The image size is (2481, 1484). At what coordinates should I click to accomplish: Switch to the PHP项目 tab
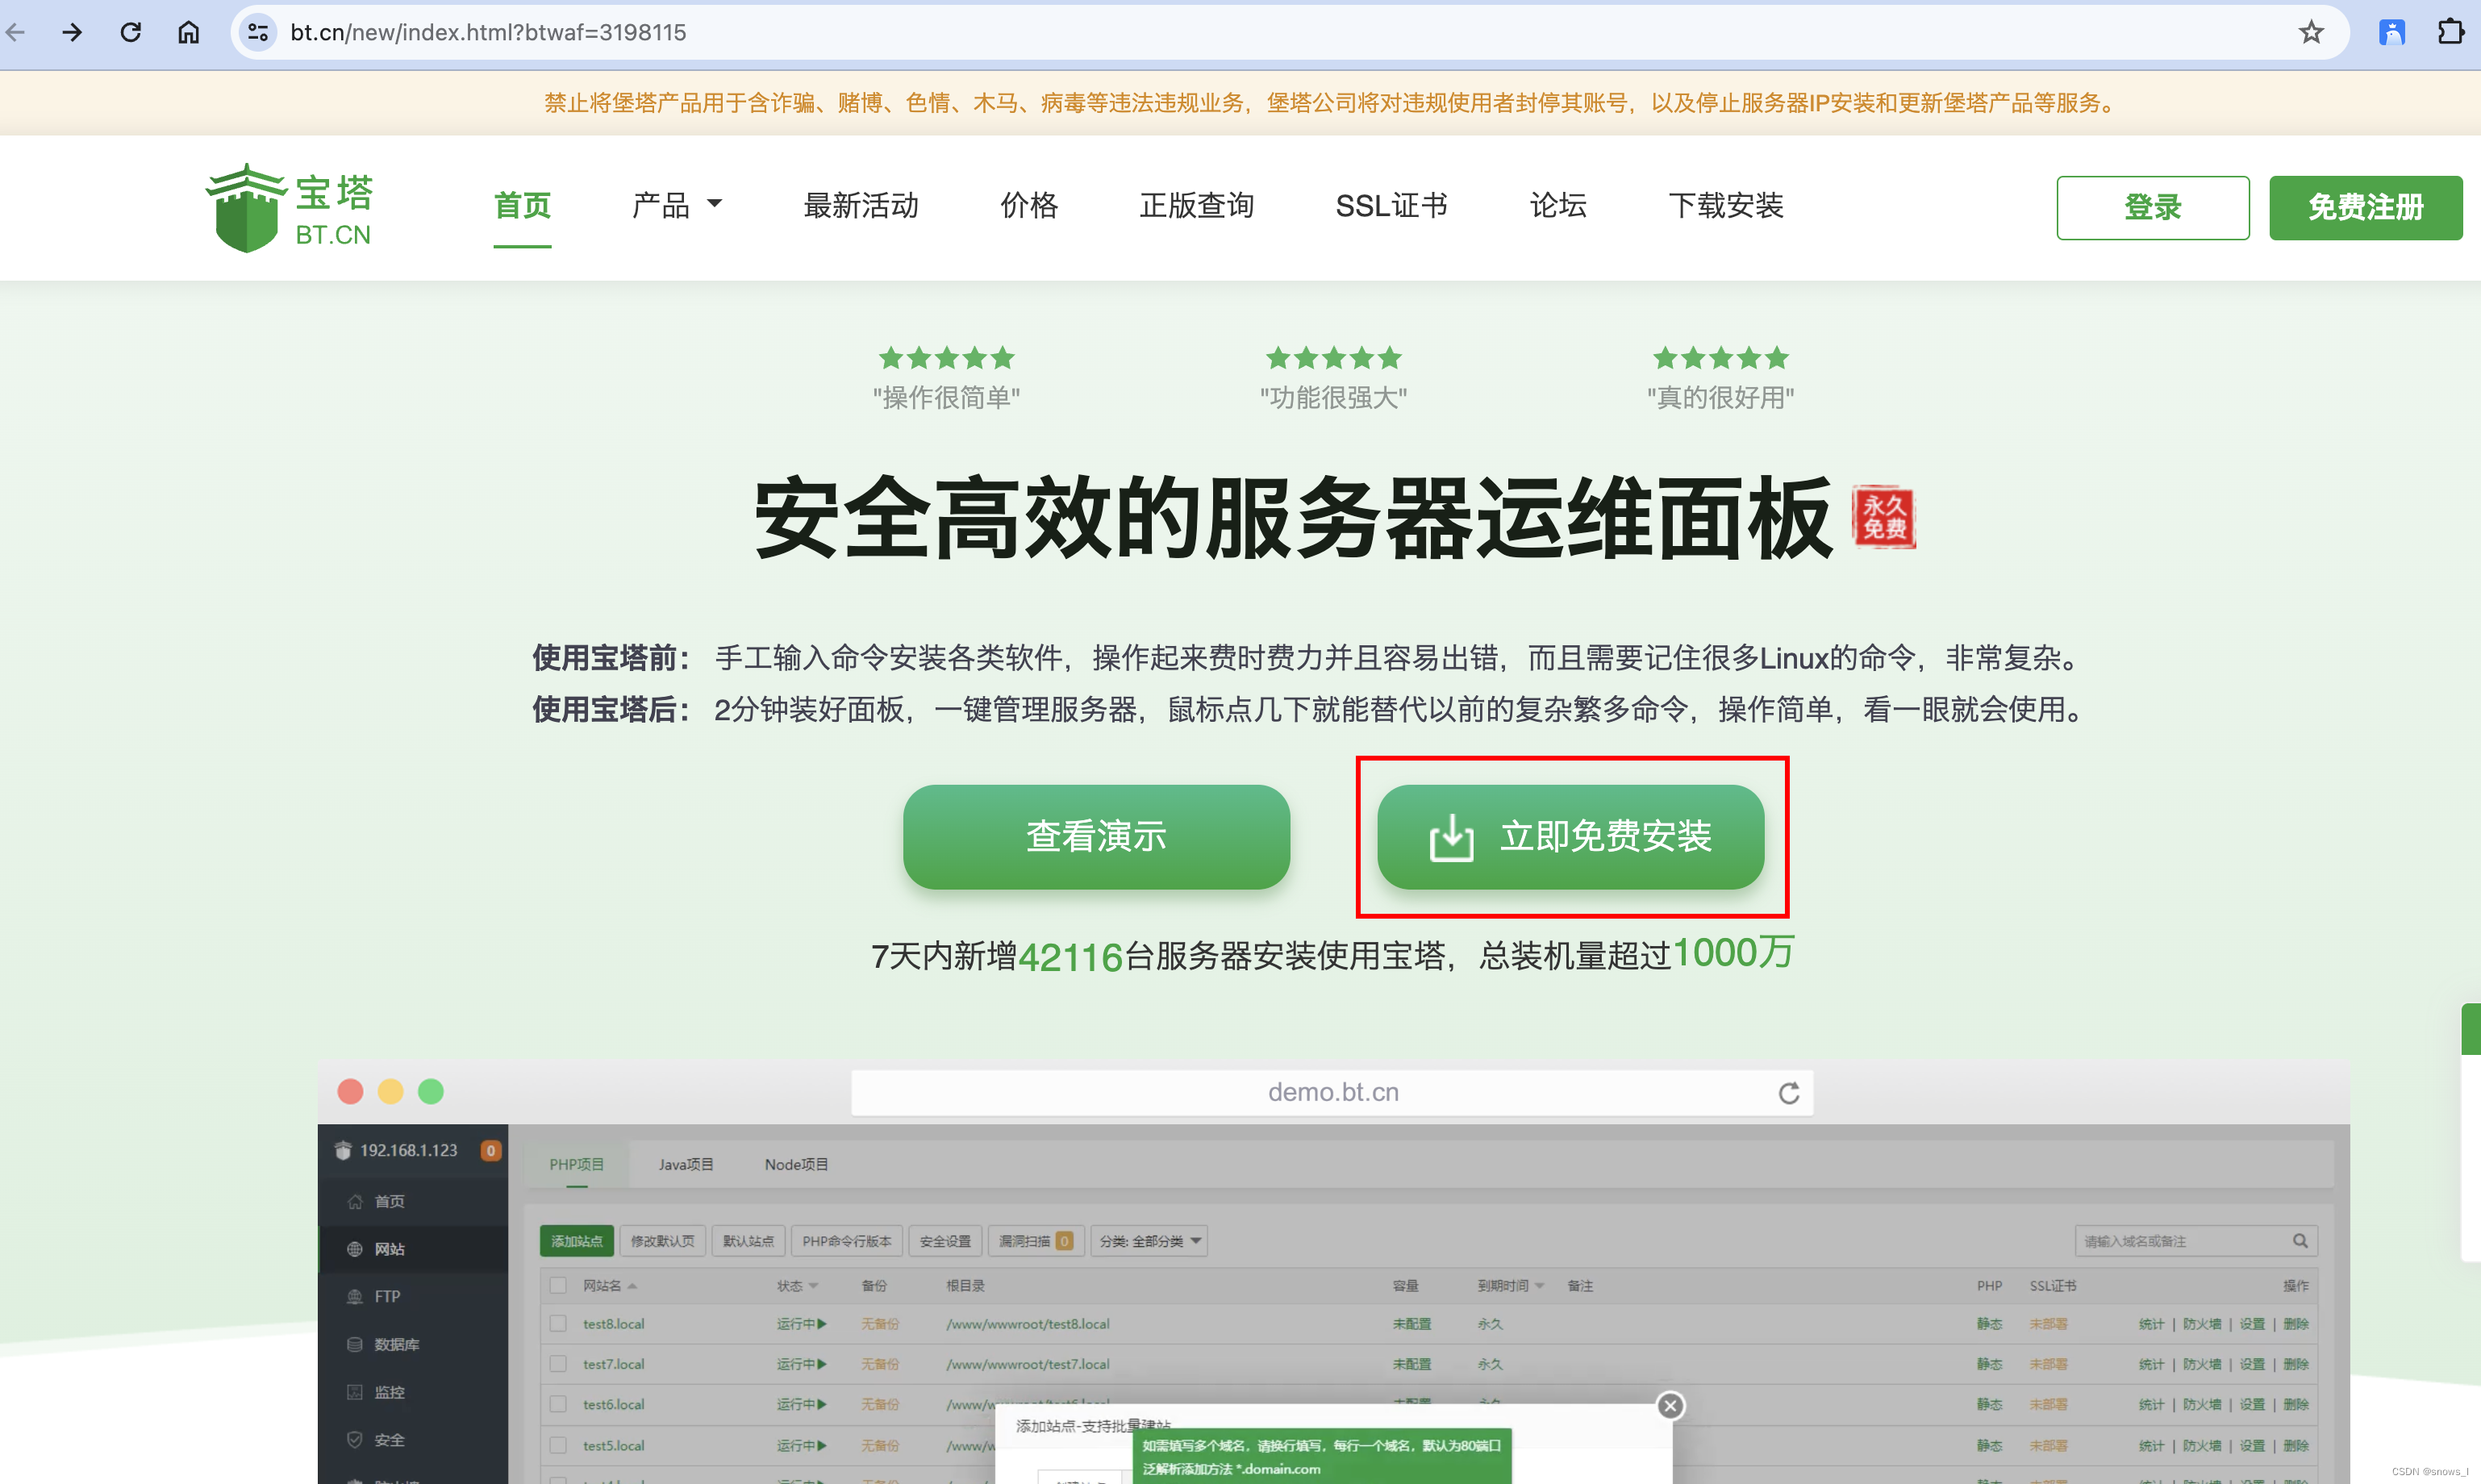pyautogui.click(x=577, y=1164)
